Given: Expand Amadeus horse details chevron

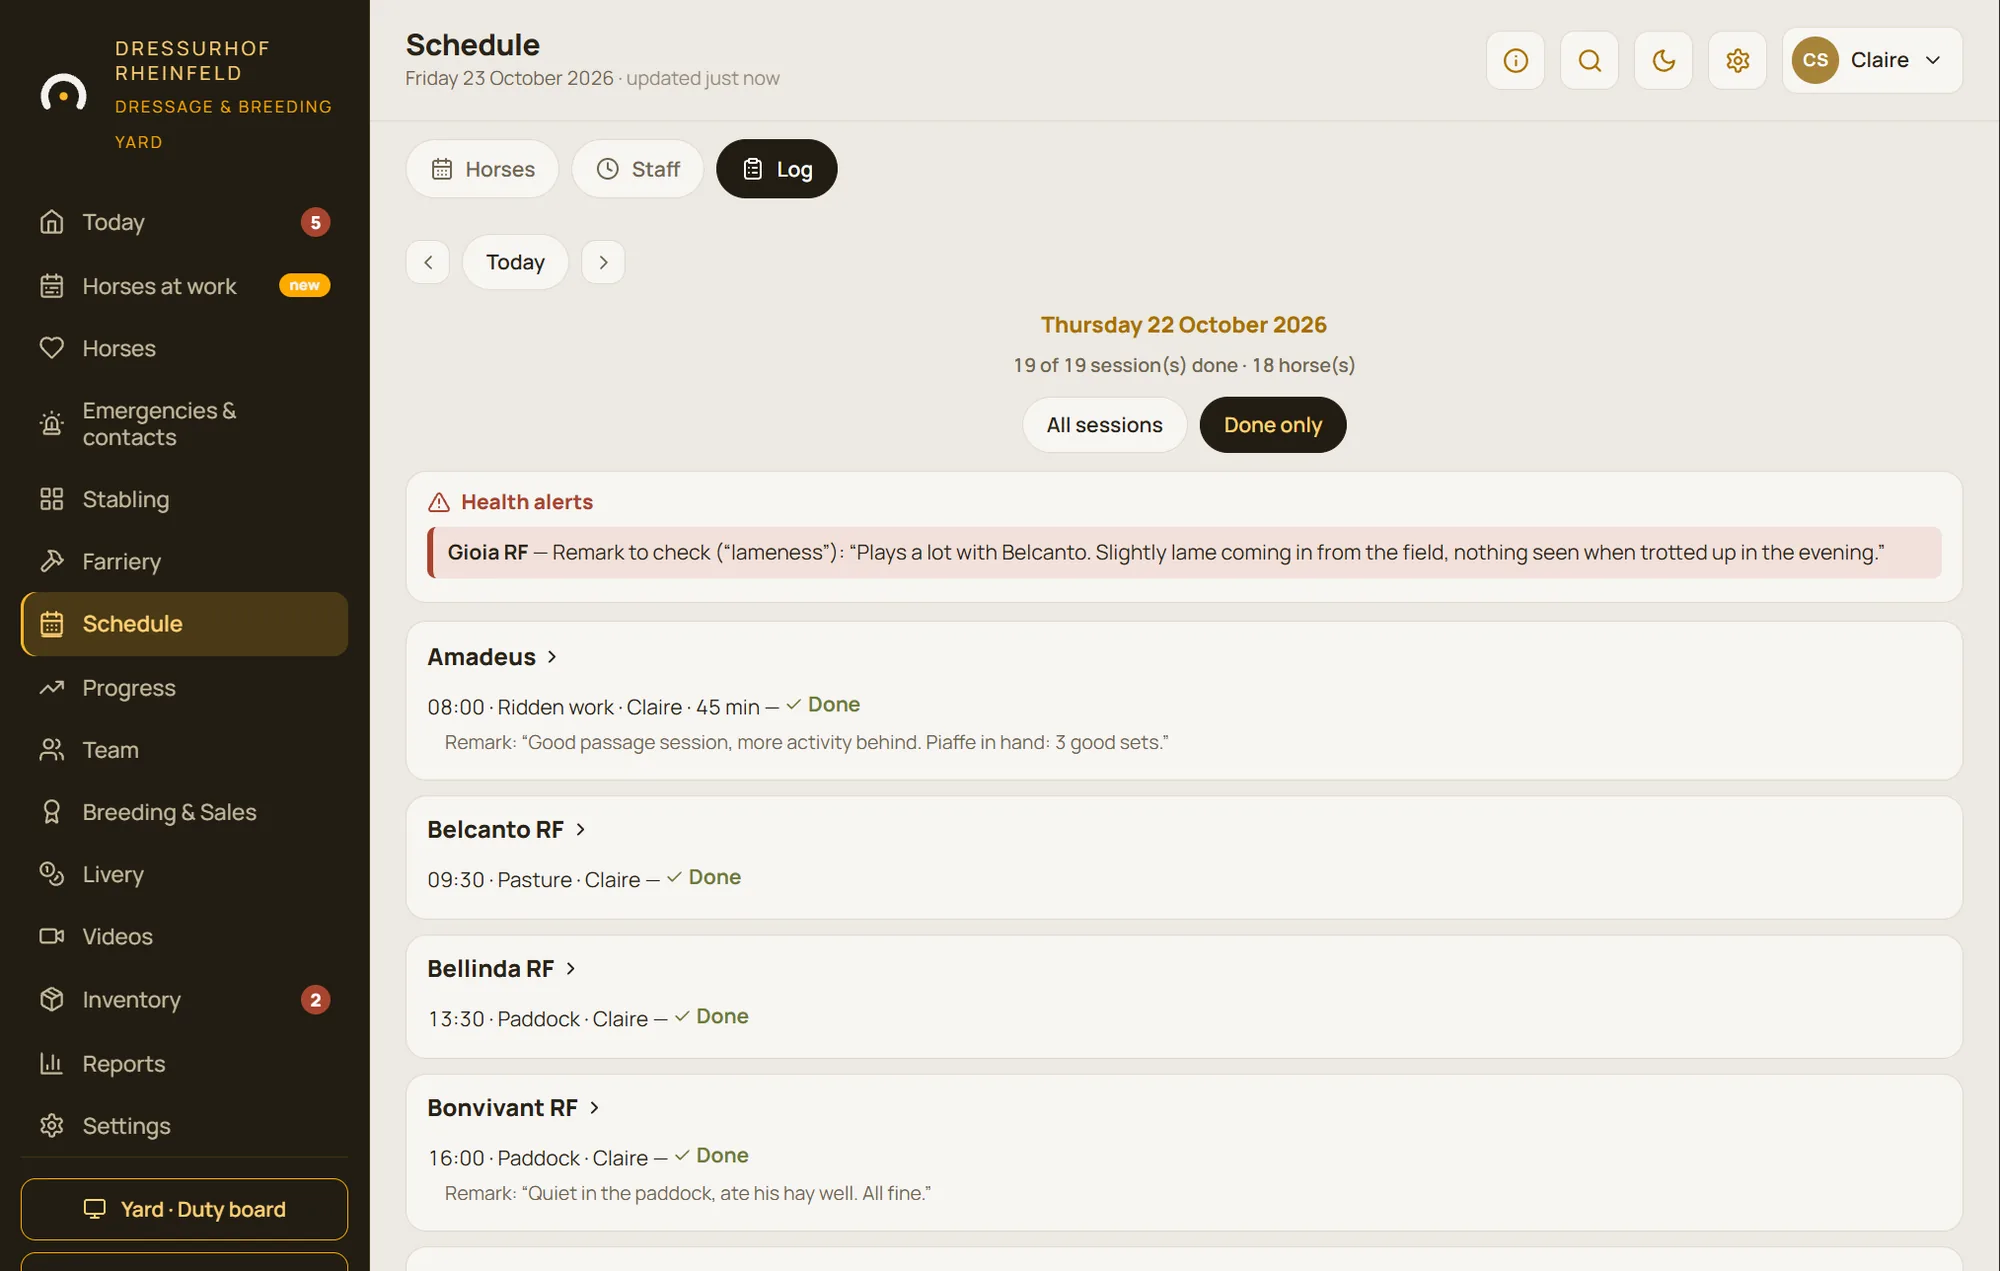Looking at the screenshot, I should (552, 657).
